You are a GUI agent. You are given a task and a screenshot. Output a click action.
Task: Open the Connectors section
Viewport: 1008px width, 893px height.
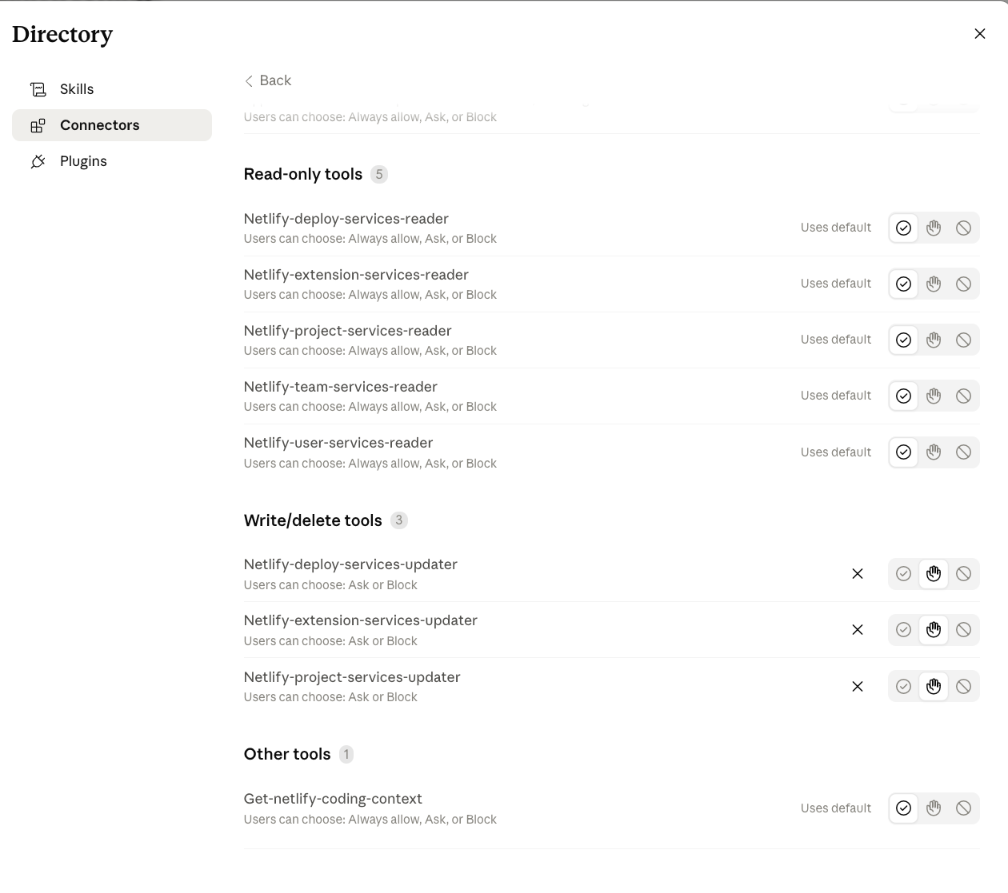[112, 125]
